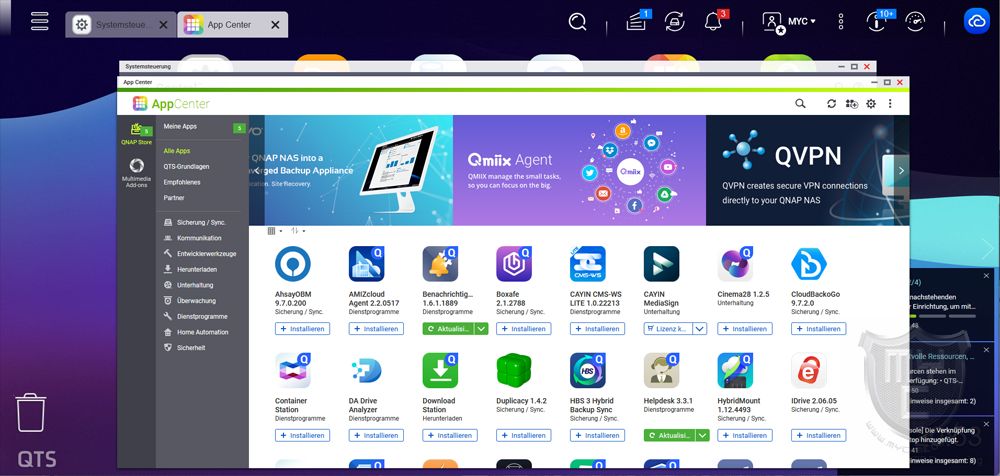1000x476 pixels.
Task: Open QTS-Grundlagen category
Action: (x=186, y=167)
